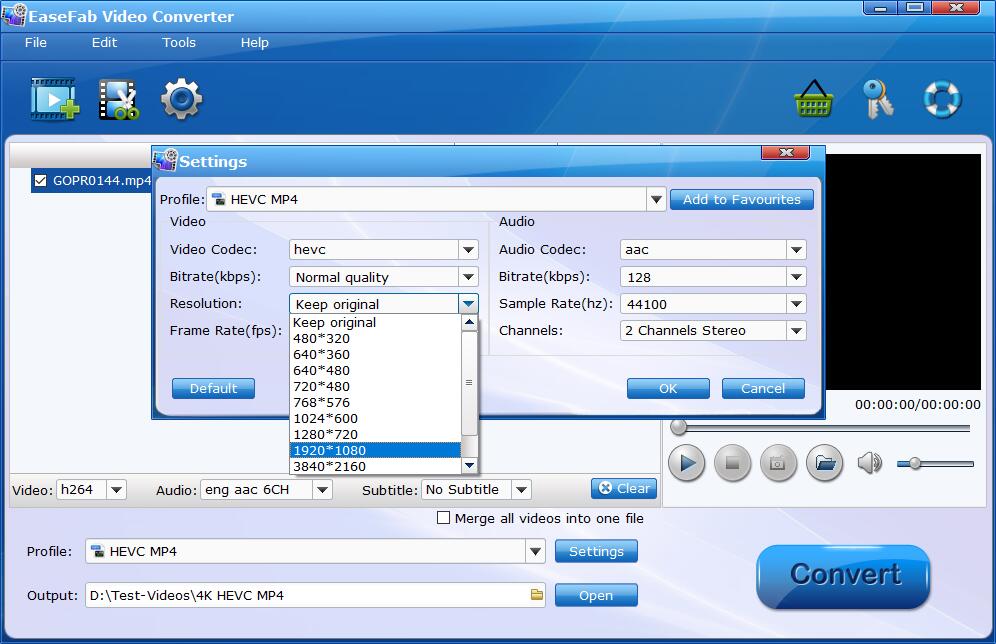
Task: Select 768*576 resolution option
Action: (375, 402)
